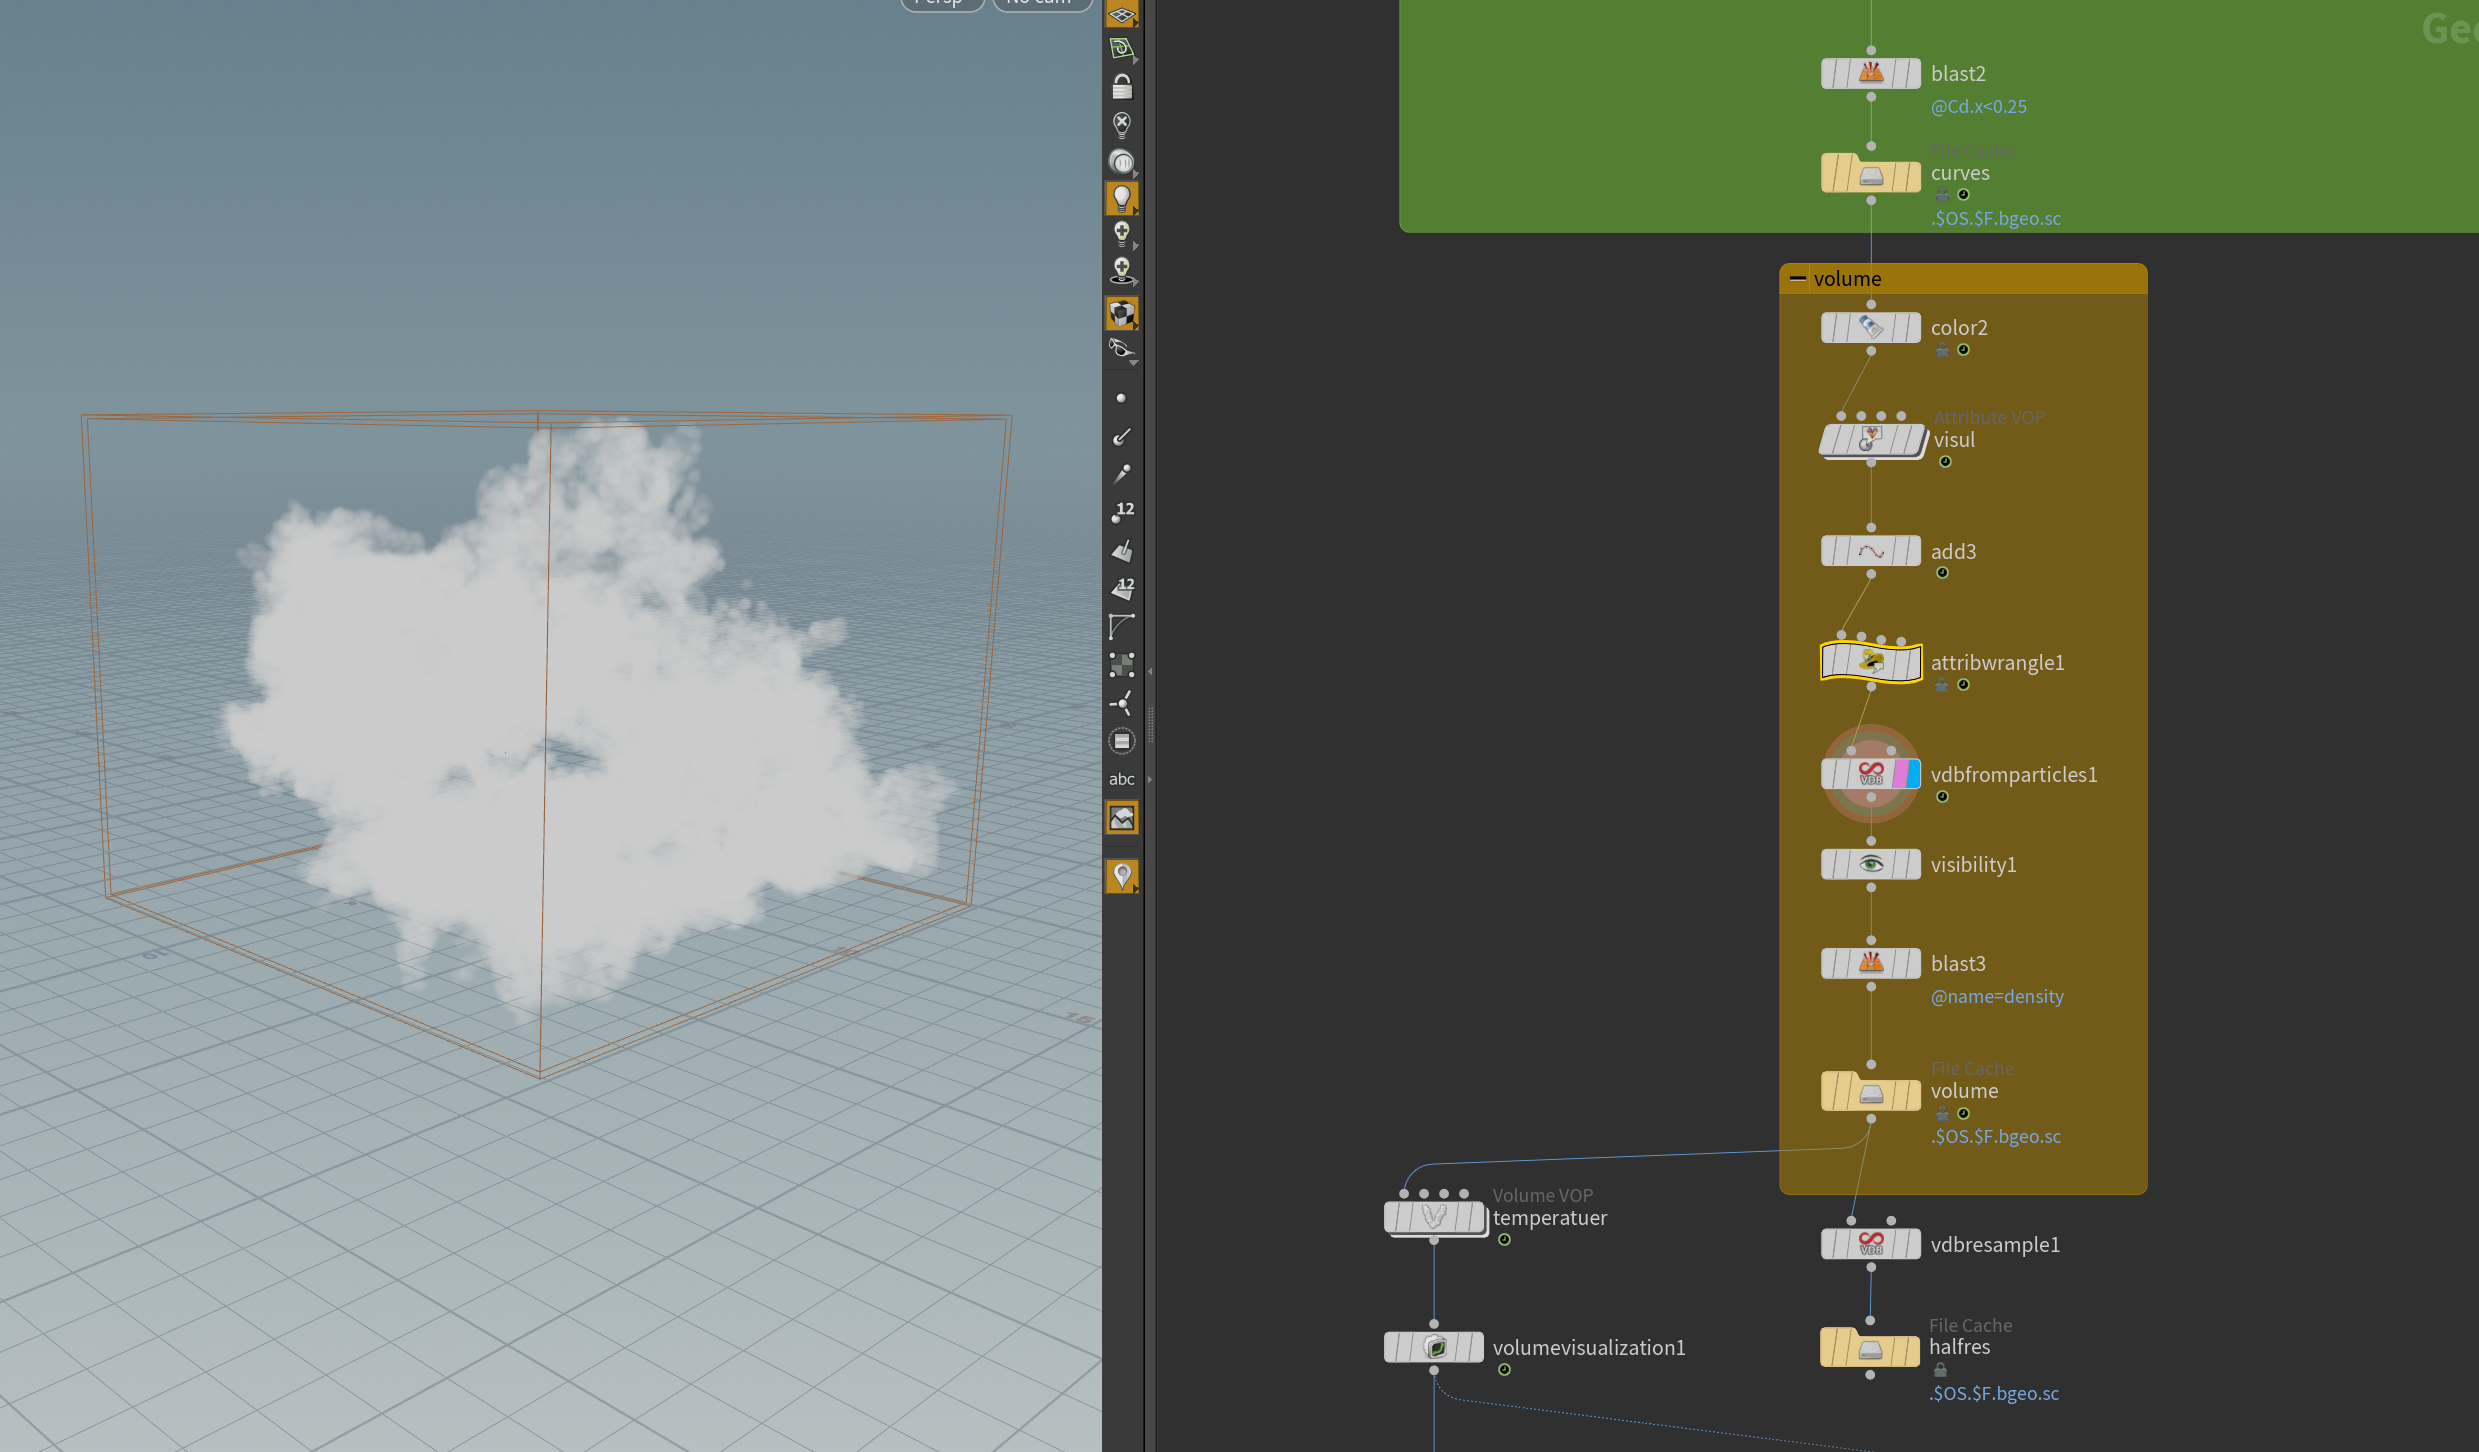Viewport: 2479px width, 1452px height.
Task: Click the display point numbers icon
Action: pyautogui.click(x=1122, y=512)
